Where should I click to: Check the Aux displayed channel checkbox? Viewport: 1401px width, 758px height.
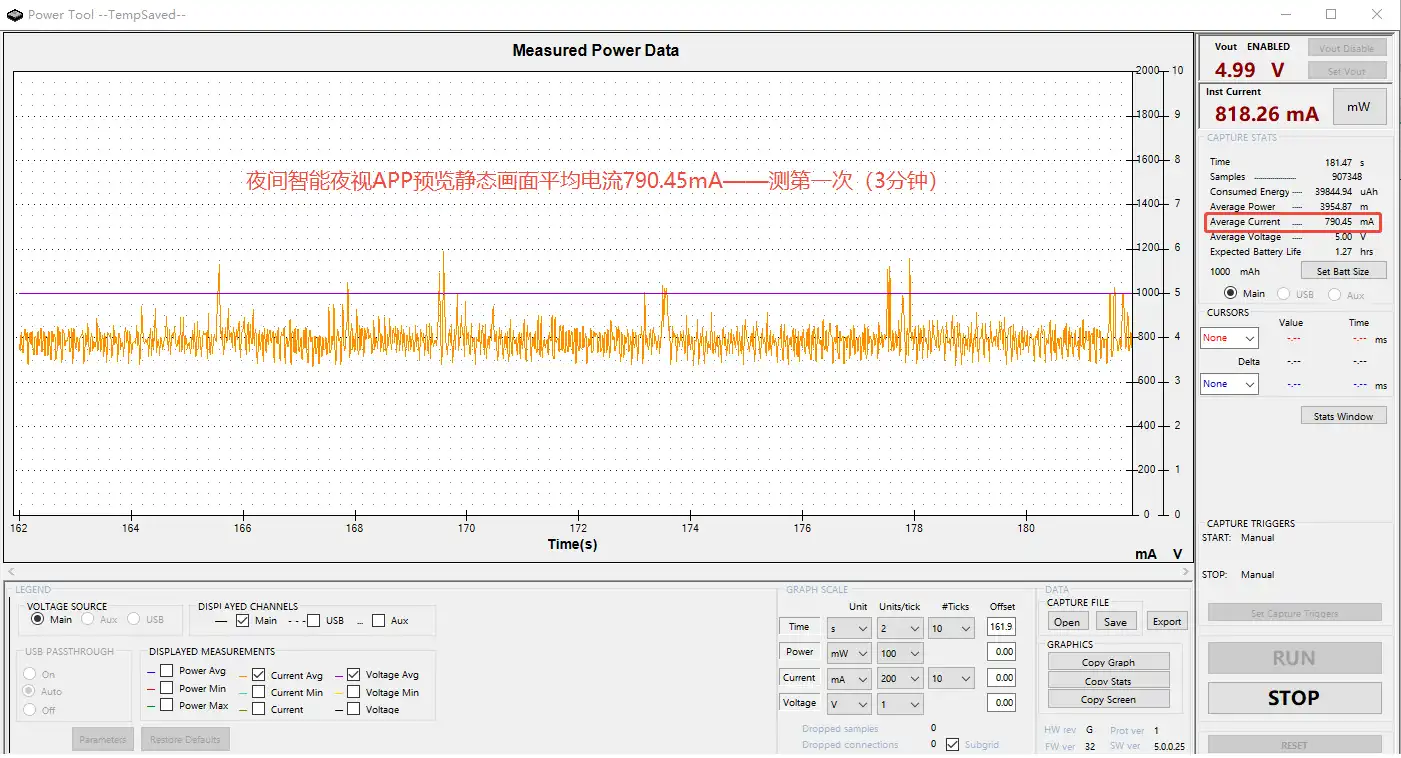[378, 620]
